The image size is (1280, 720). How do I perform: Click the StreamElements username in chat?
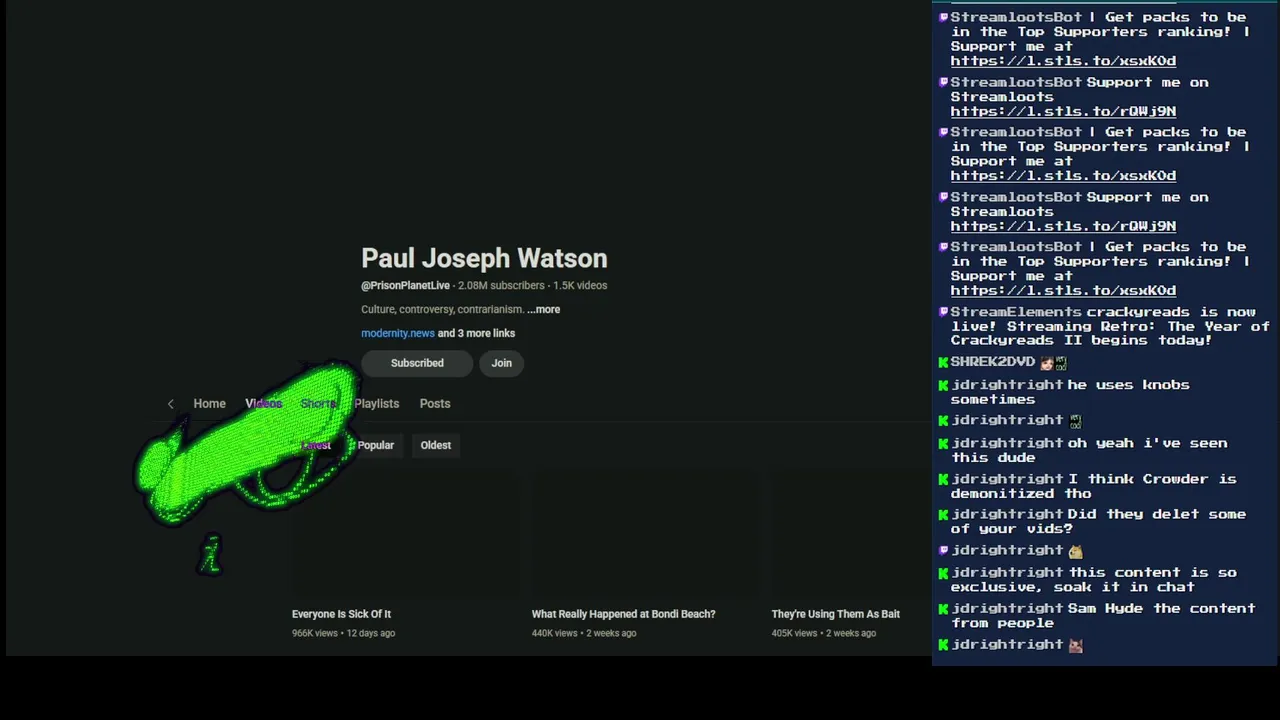point(1016,312)
